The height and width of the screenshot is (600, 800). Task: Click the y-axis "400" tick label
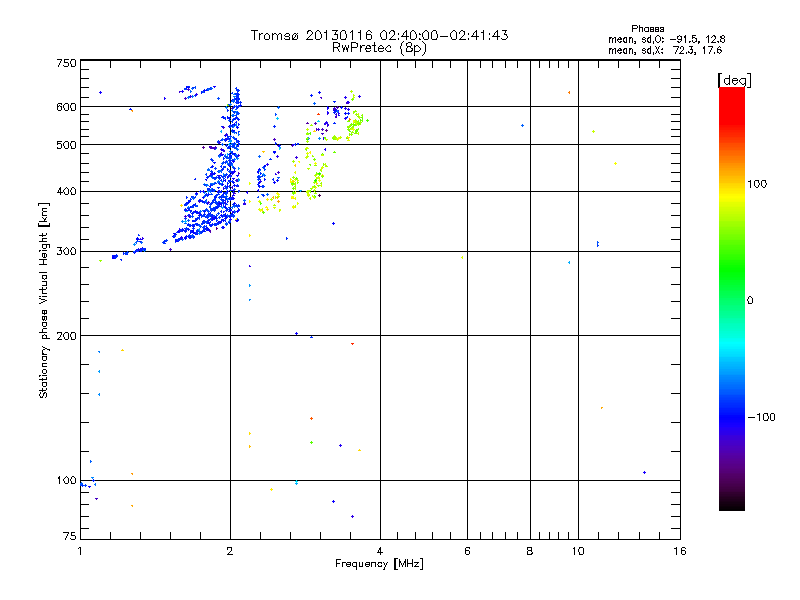click(66, 191)
